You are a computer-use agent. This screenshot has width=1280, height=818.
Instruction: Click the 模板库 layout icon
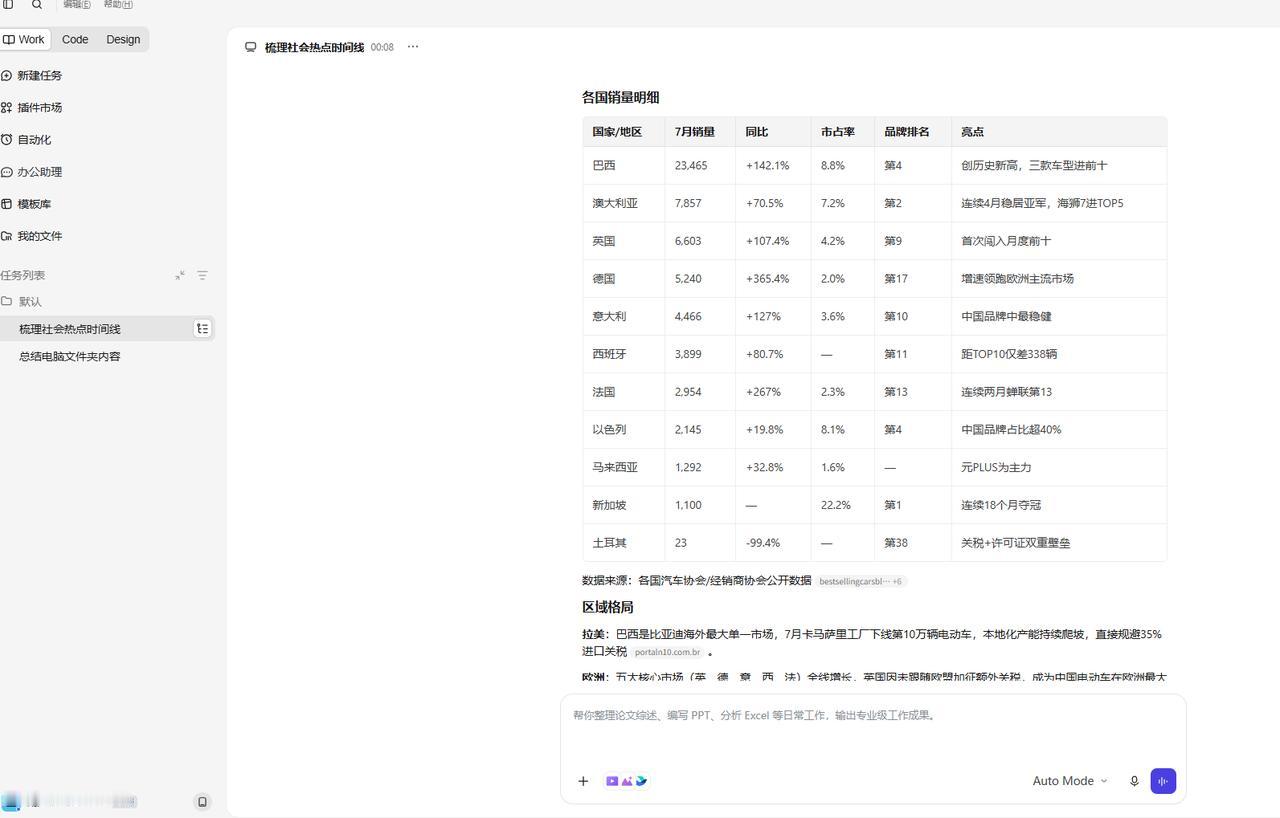pos(6,204)
